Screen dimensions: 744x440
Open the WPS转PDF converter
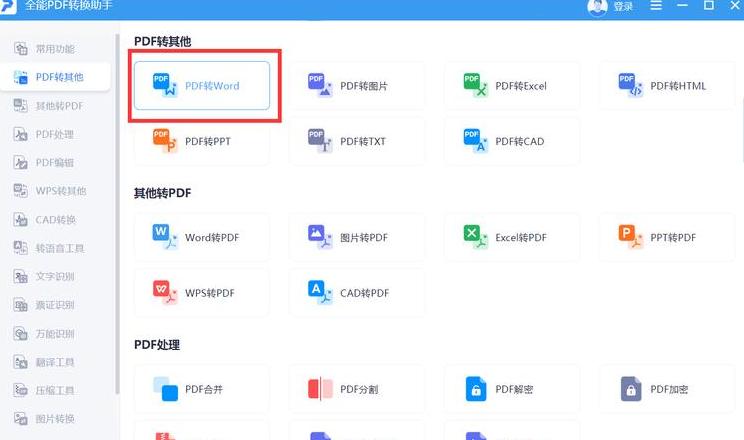coord(202,293)
